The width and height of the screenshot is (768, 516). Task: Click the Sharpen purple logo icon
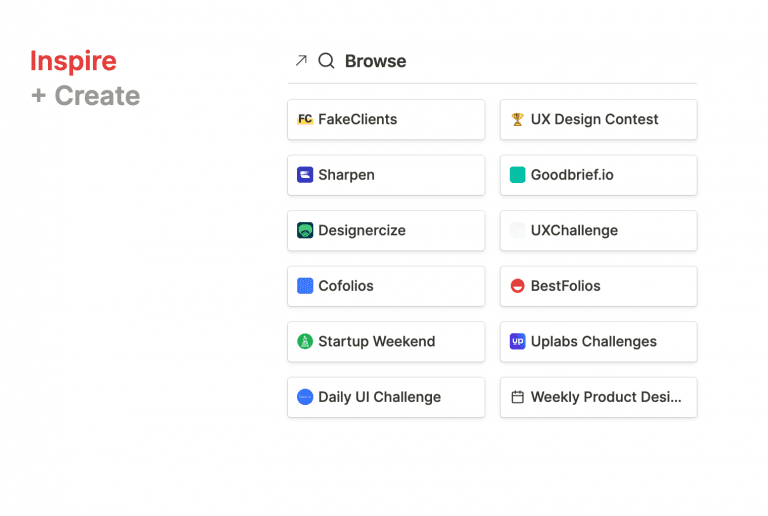305,175
